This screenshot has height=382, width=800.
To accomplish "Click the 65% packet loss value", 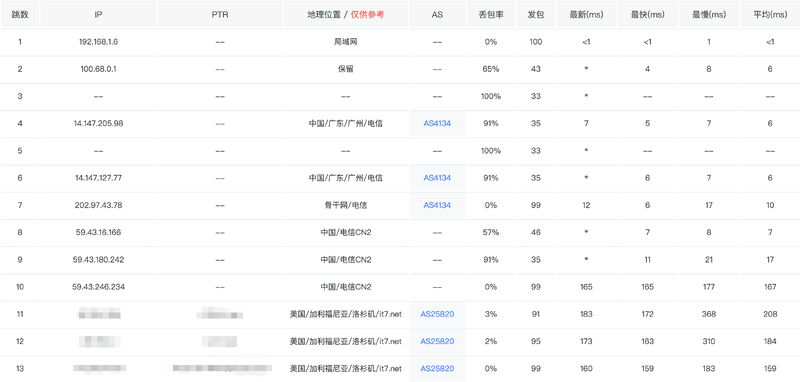I will [x=491, y=69].
